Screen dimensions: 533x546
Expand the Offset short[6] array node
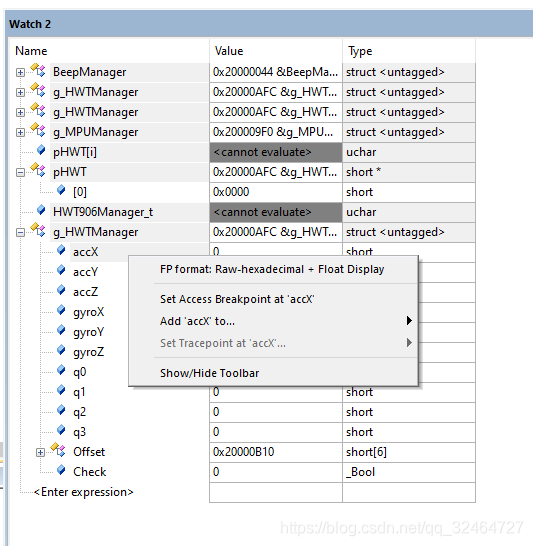pyautogui.click(x=40, y=452)
